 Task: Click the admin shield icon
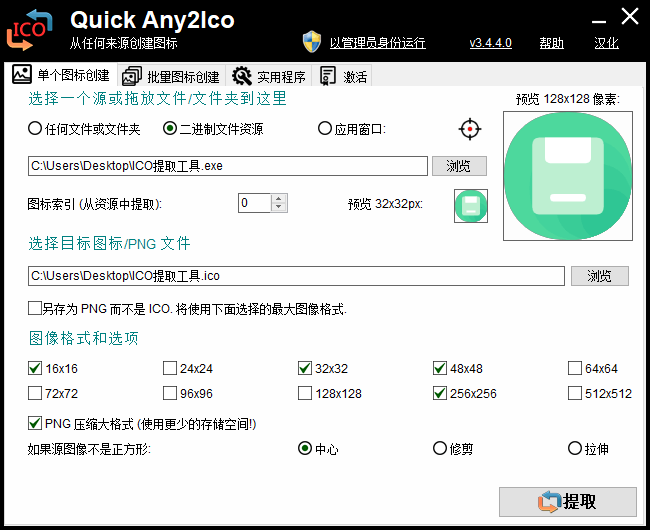[312, 42]
